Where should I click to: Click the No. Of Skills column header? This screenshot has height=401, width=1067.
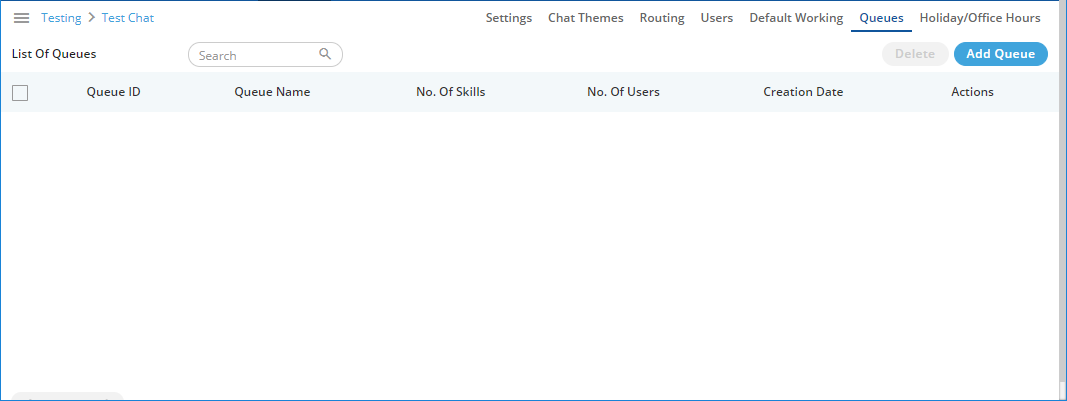click(x=450, y=92)
